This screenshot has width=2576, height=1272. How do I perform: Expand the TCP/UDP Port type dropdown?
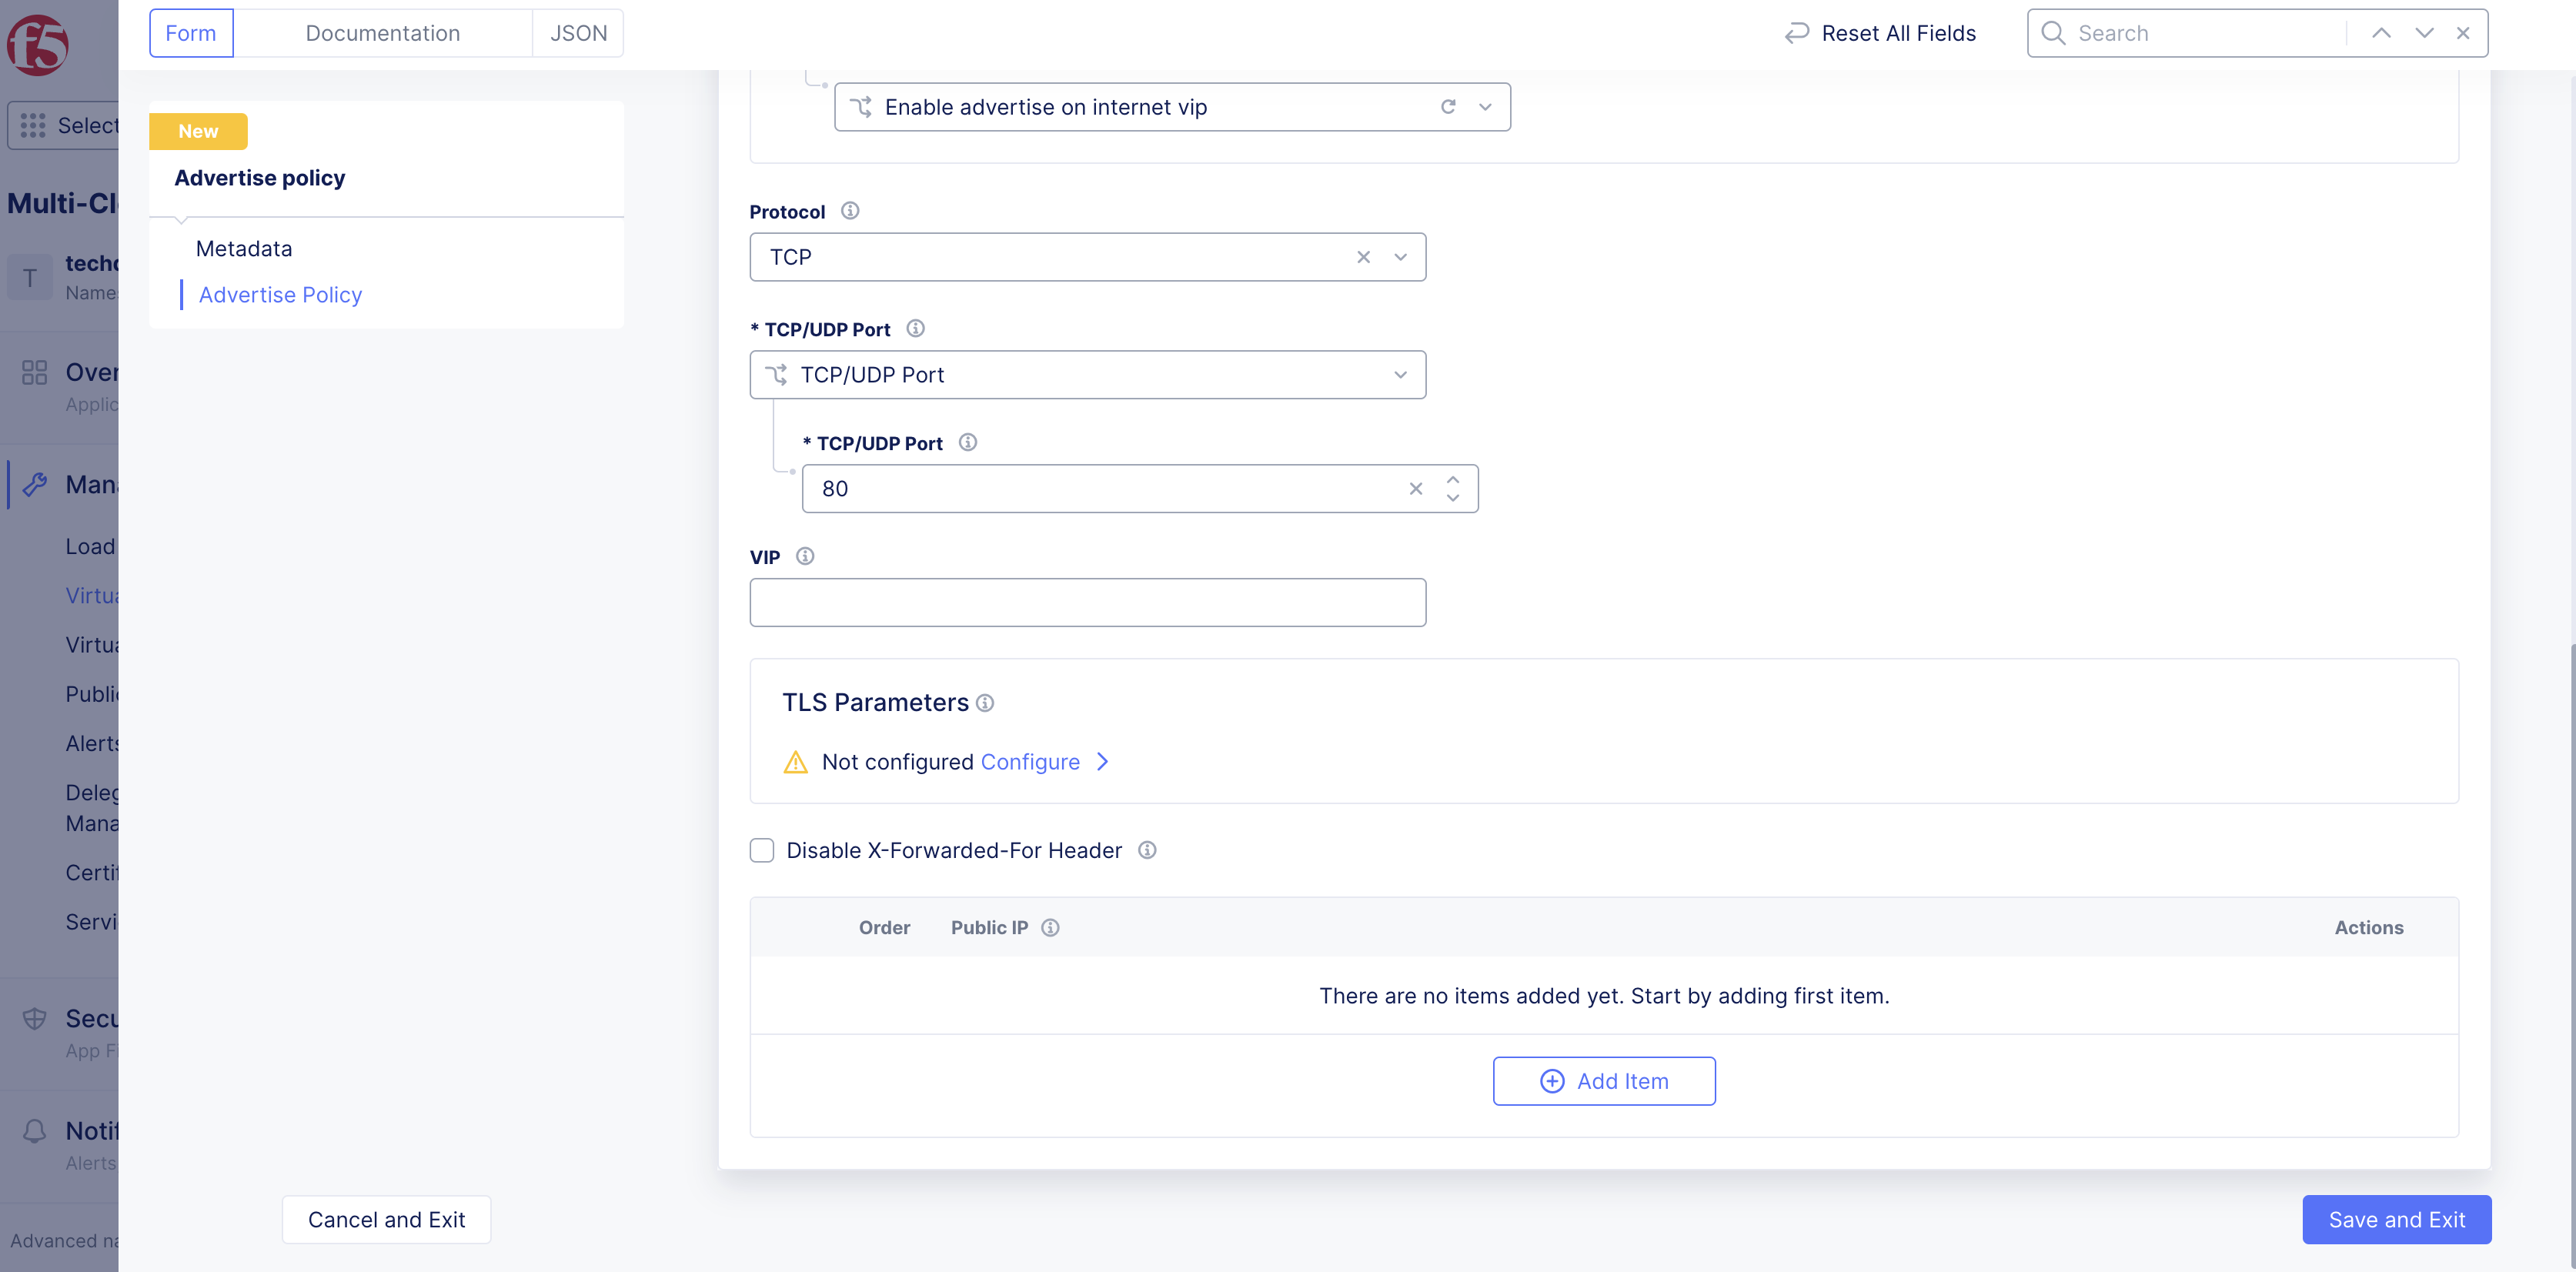(x=1400, y=375)
